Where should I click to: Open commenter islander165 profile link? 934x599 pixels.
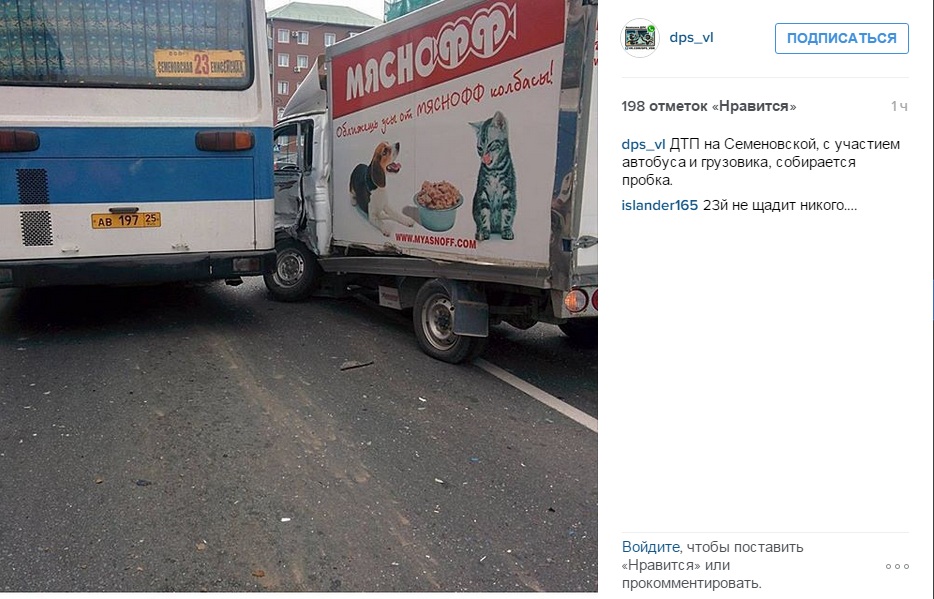pos(659,205)
